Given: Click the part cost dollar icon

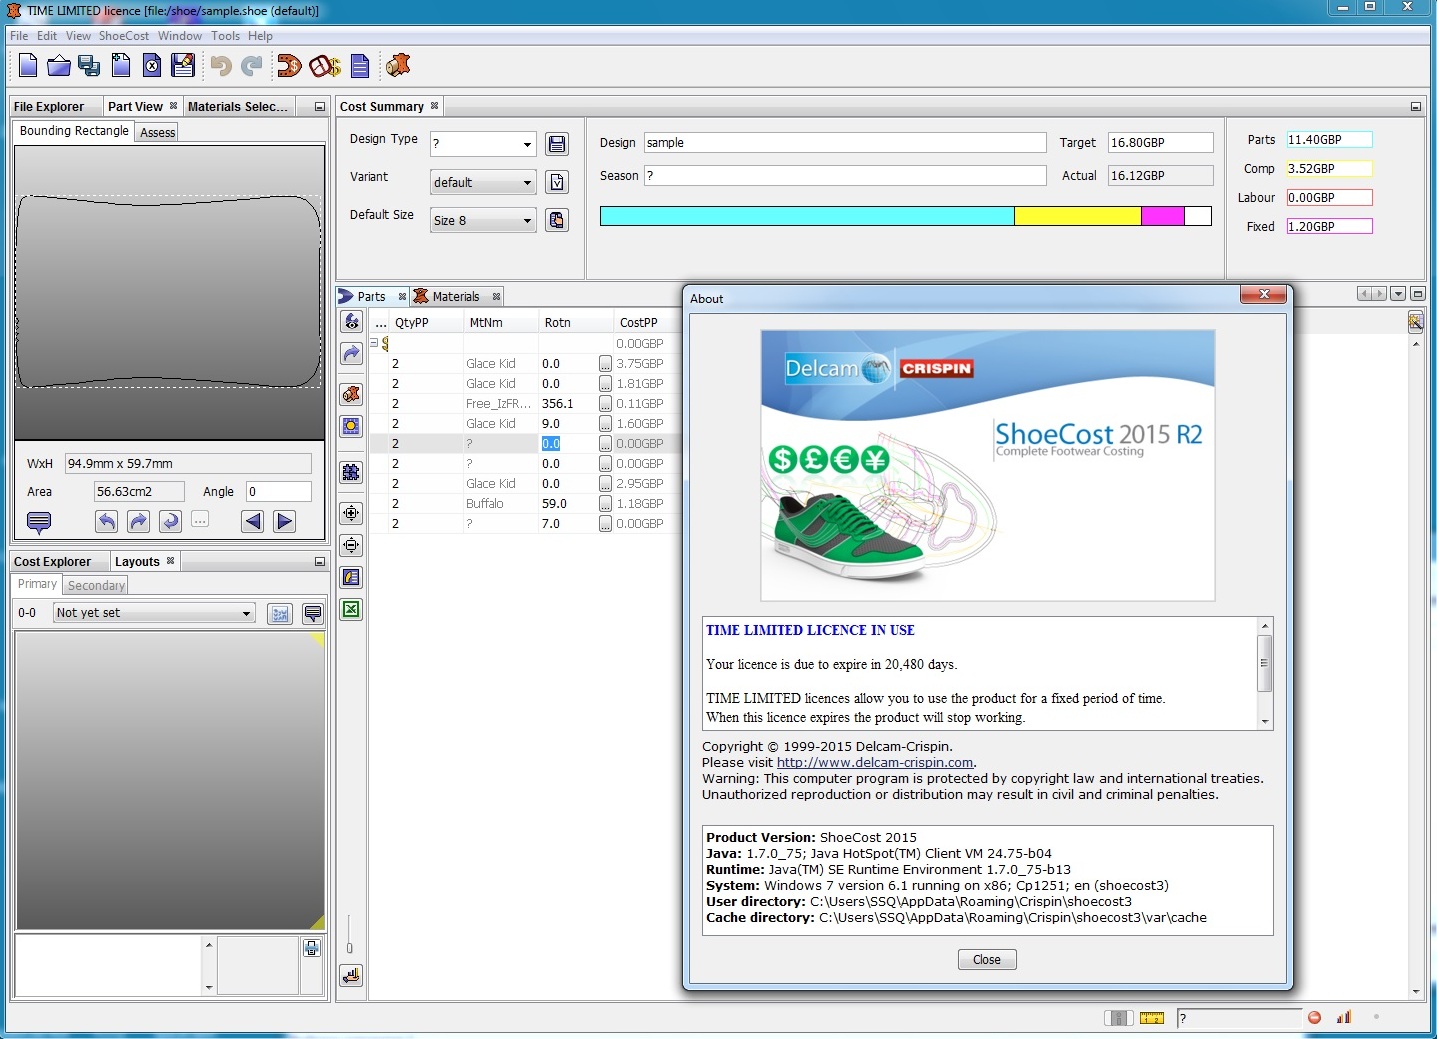Looking at the screenshot, I should [x=289, y=66].
